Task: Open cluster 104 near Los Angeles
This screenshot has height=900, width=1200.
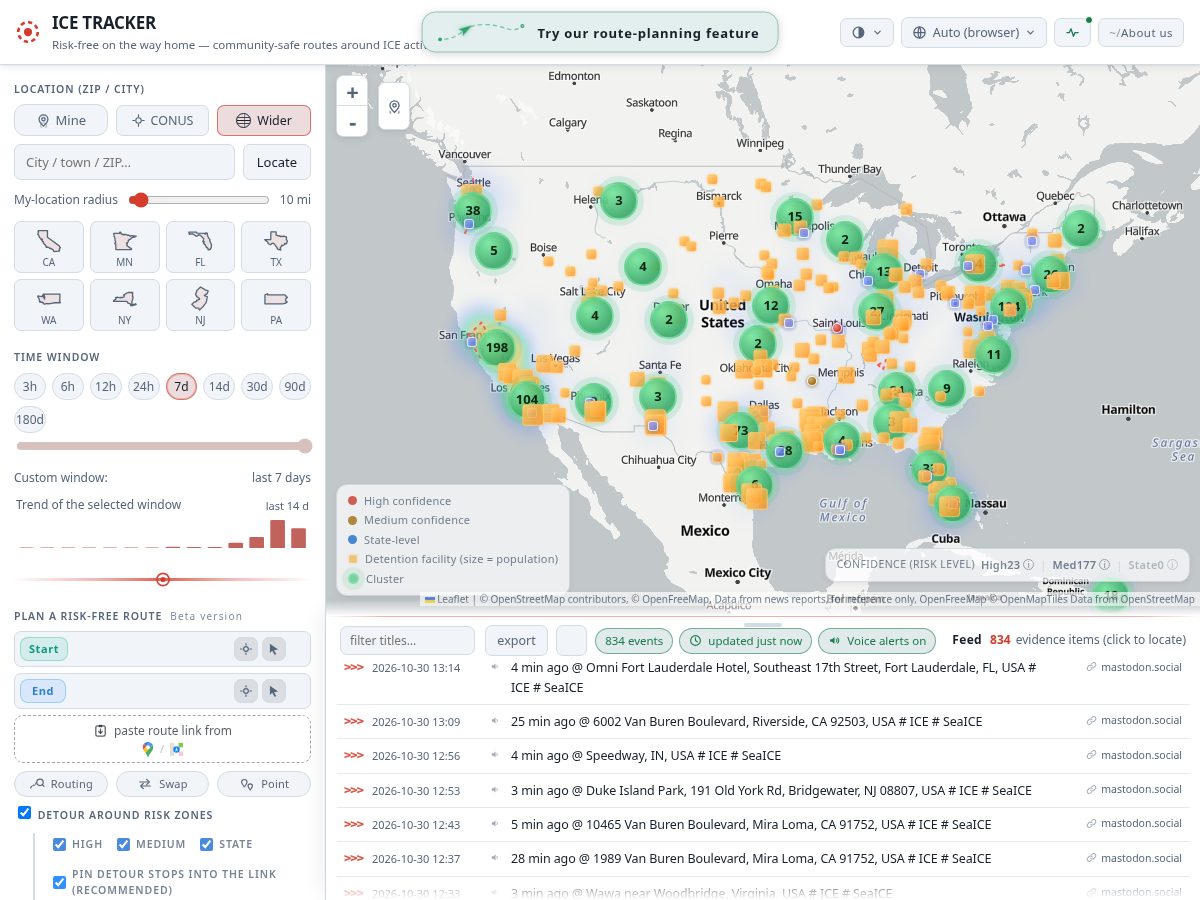Action: (527, 399)
